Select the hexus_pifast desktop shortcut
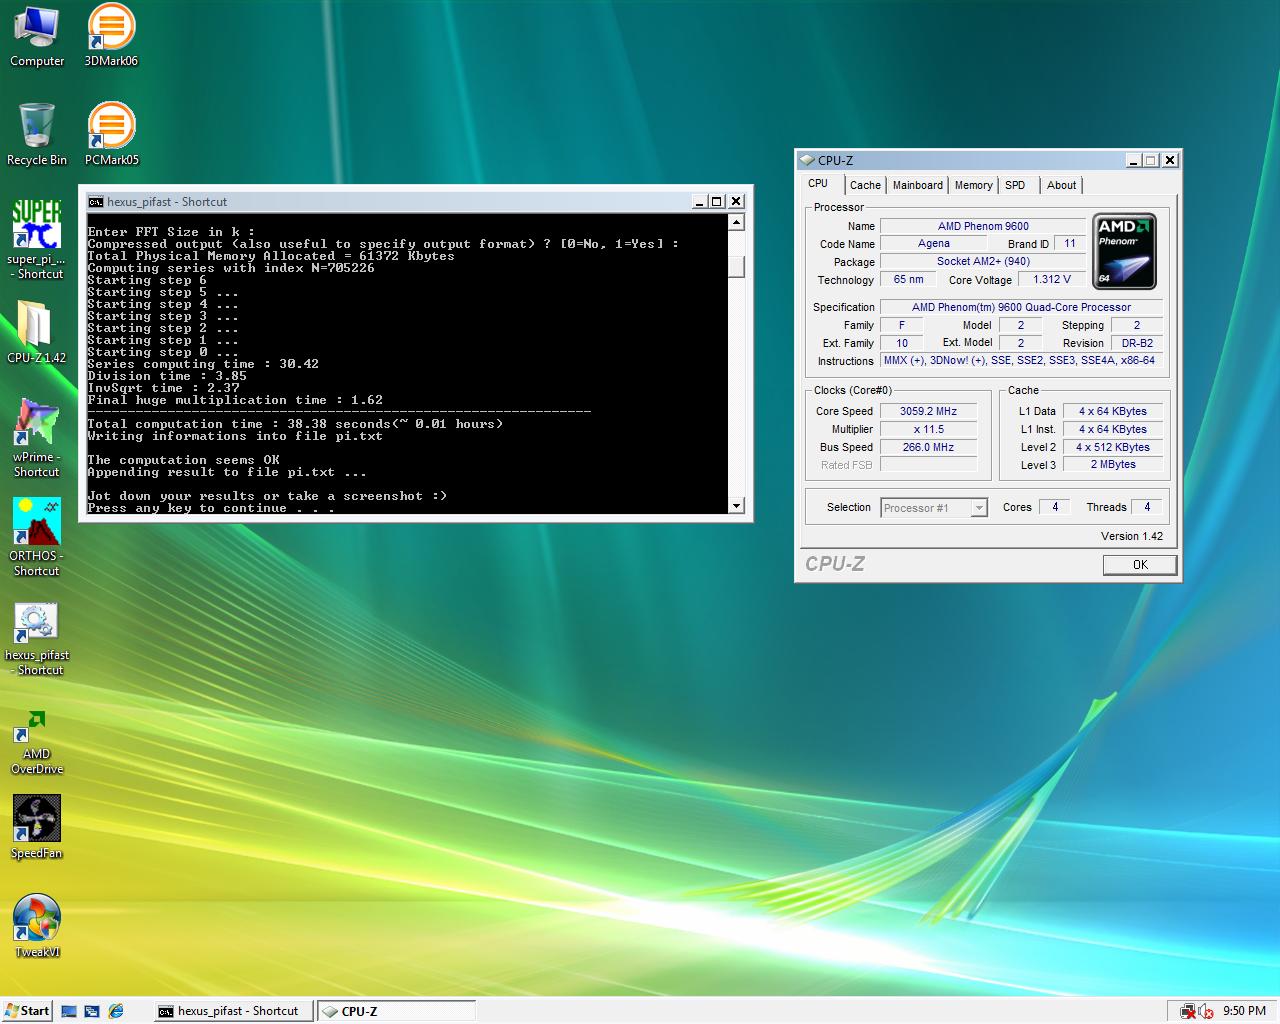This screenshot has height=1024, width=1280. click(x=37, y=640)
